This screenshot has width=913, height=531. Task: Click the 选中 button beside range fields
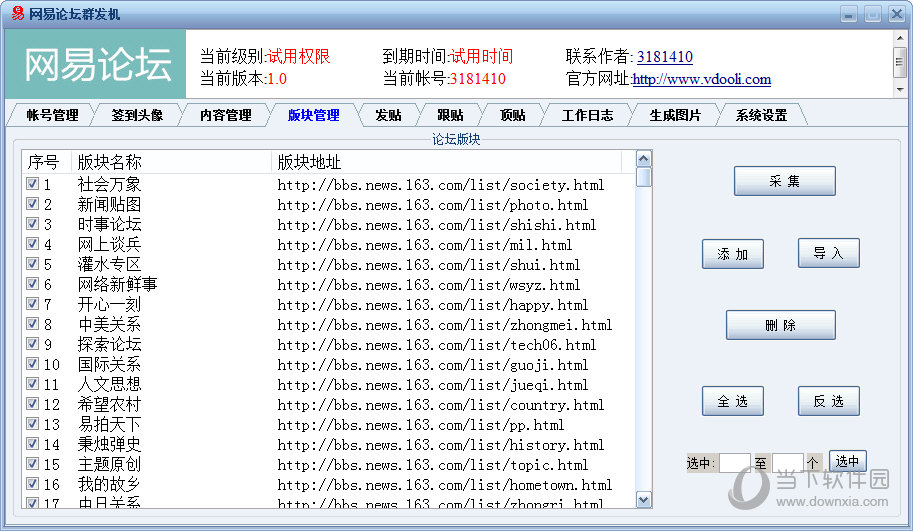click(x=848, y=462)
